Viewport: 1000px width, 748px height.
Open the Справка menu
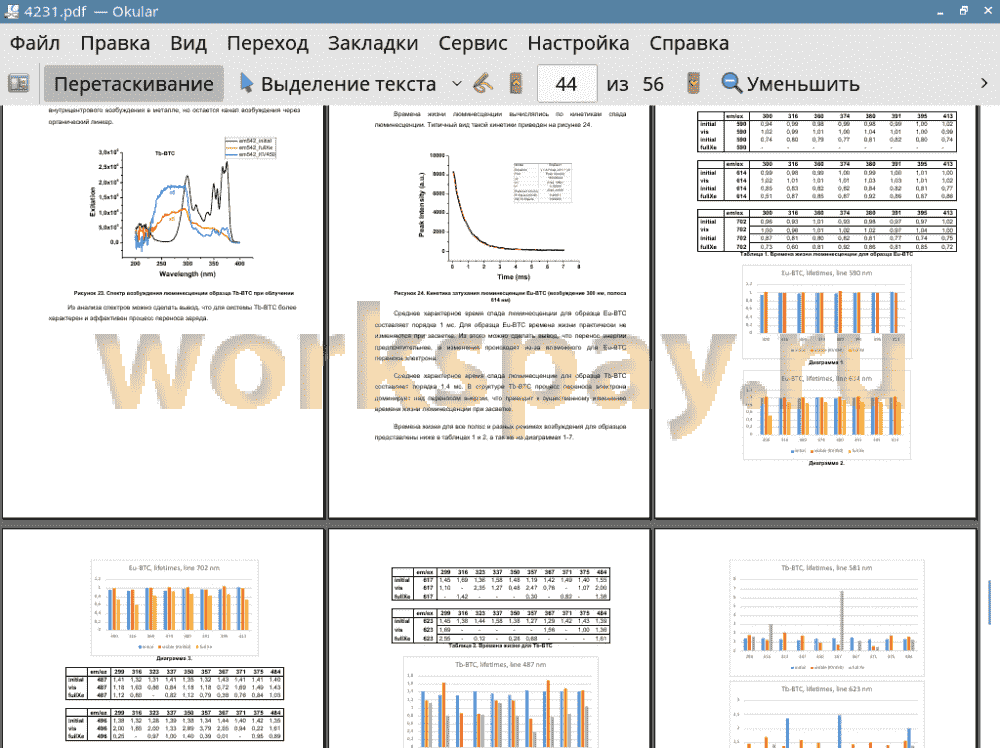coord(689,43)
